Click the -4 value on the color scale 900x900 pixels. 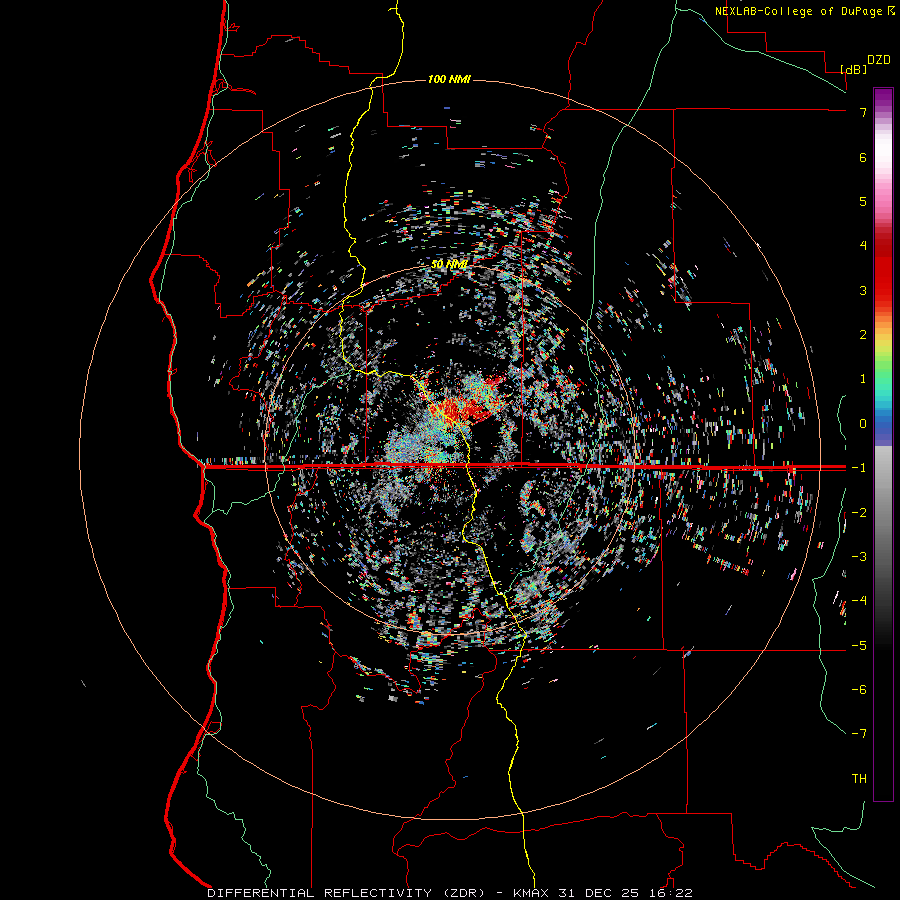[x=859, y=601]
